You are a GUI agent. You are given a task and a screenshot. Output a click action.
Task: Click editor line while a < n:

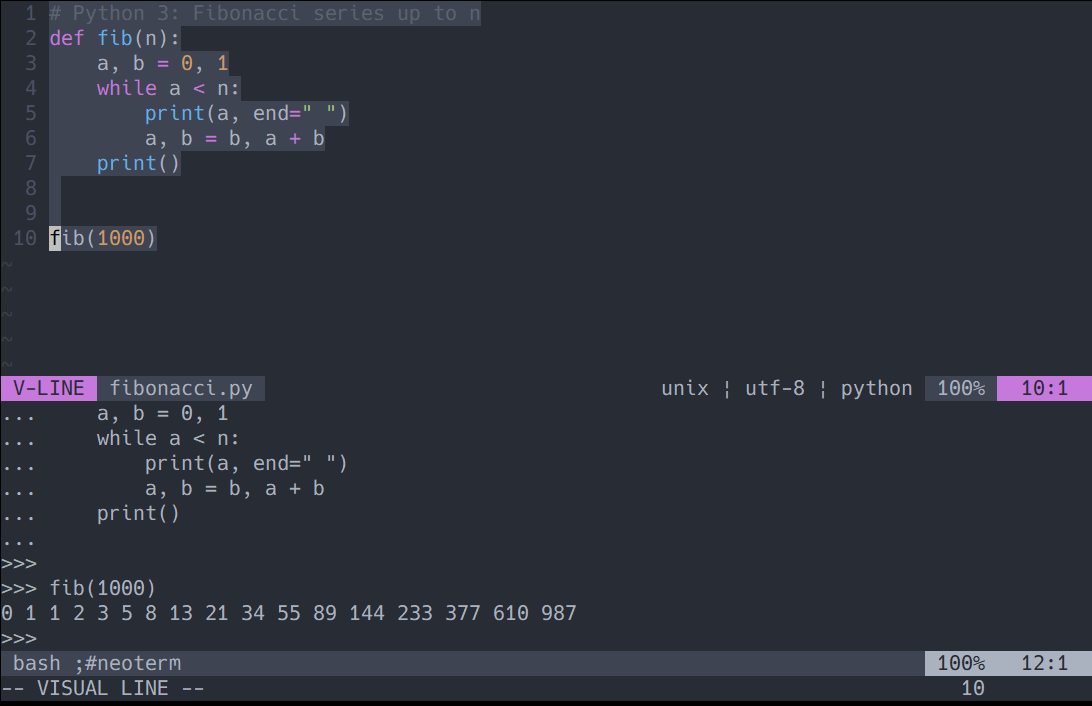[168, 88]
